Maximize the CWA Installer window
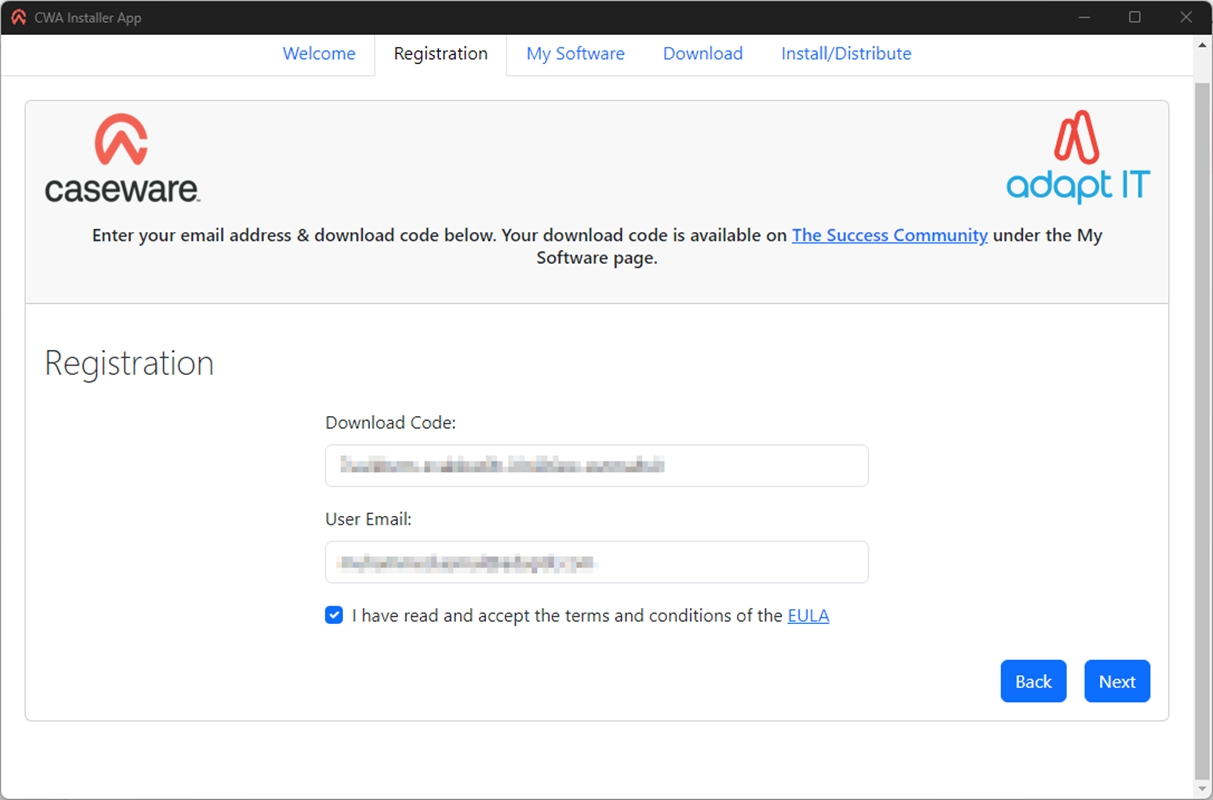 [x=1134, y=17]
